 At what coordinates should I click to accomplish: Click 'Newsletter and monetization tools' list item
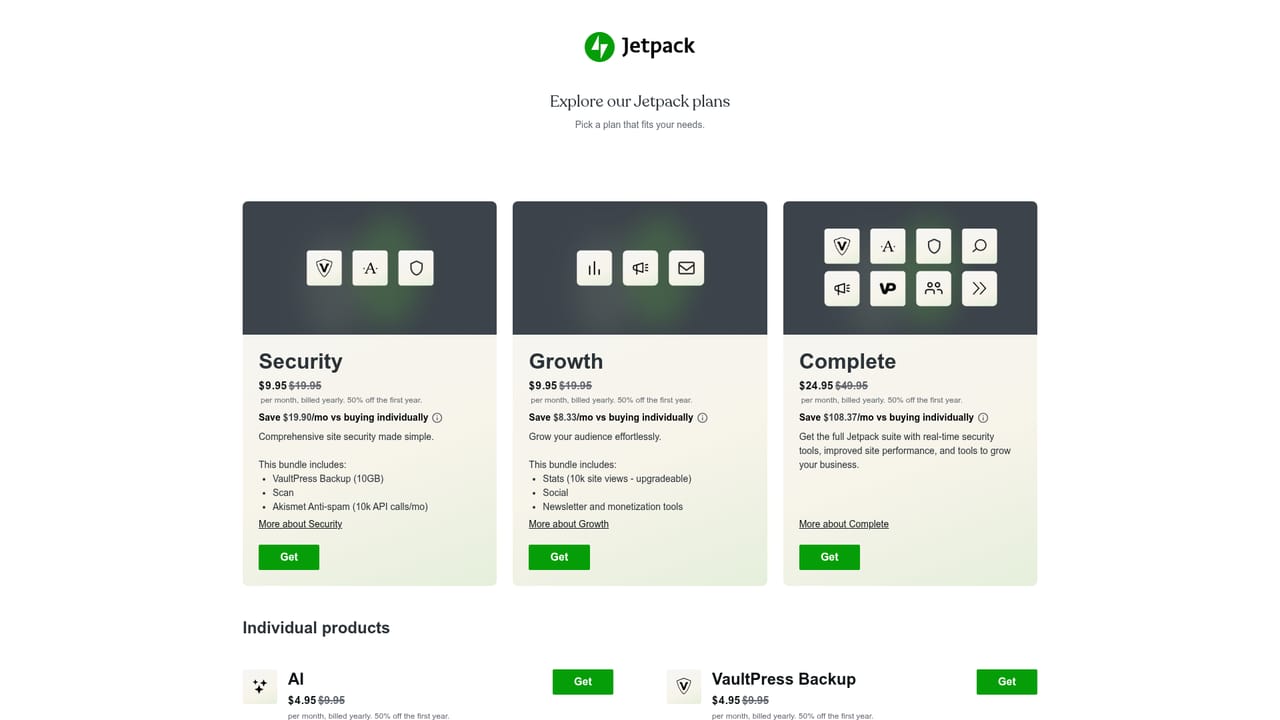(613, 506)
